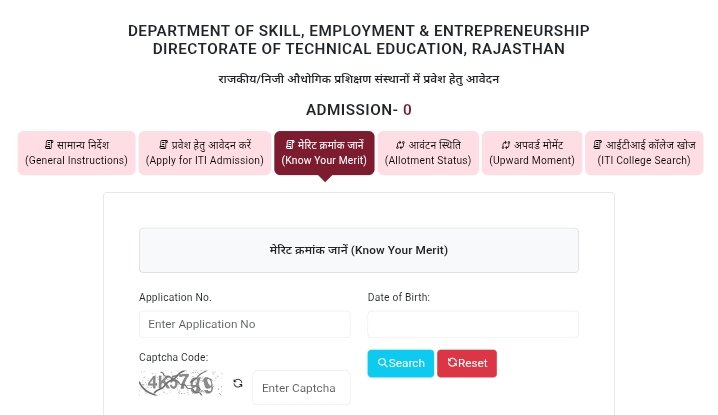Click the distorted captcha code image

click(180, 383)
